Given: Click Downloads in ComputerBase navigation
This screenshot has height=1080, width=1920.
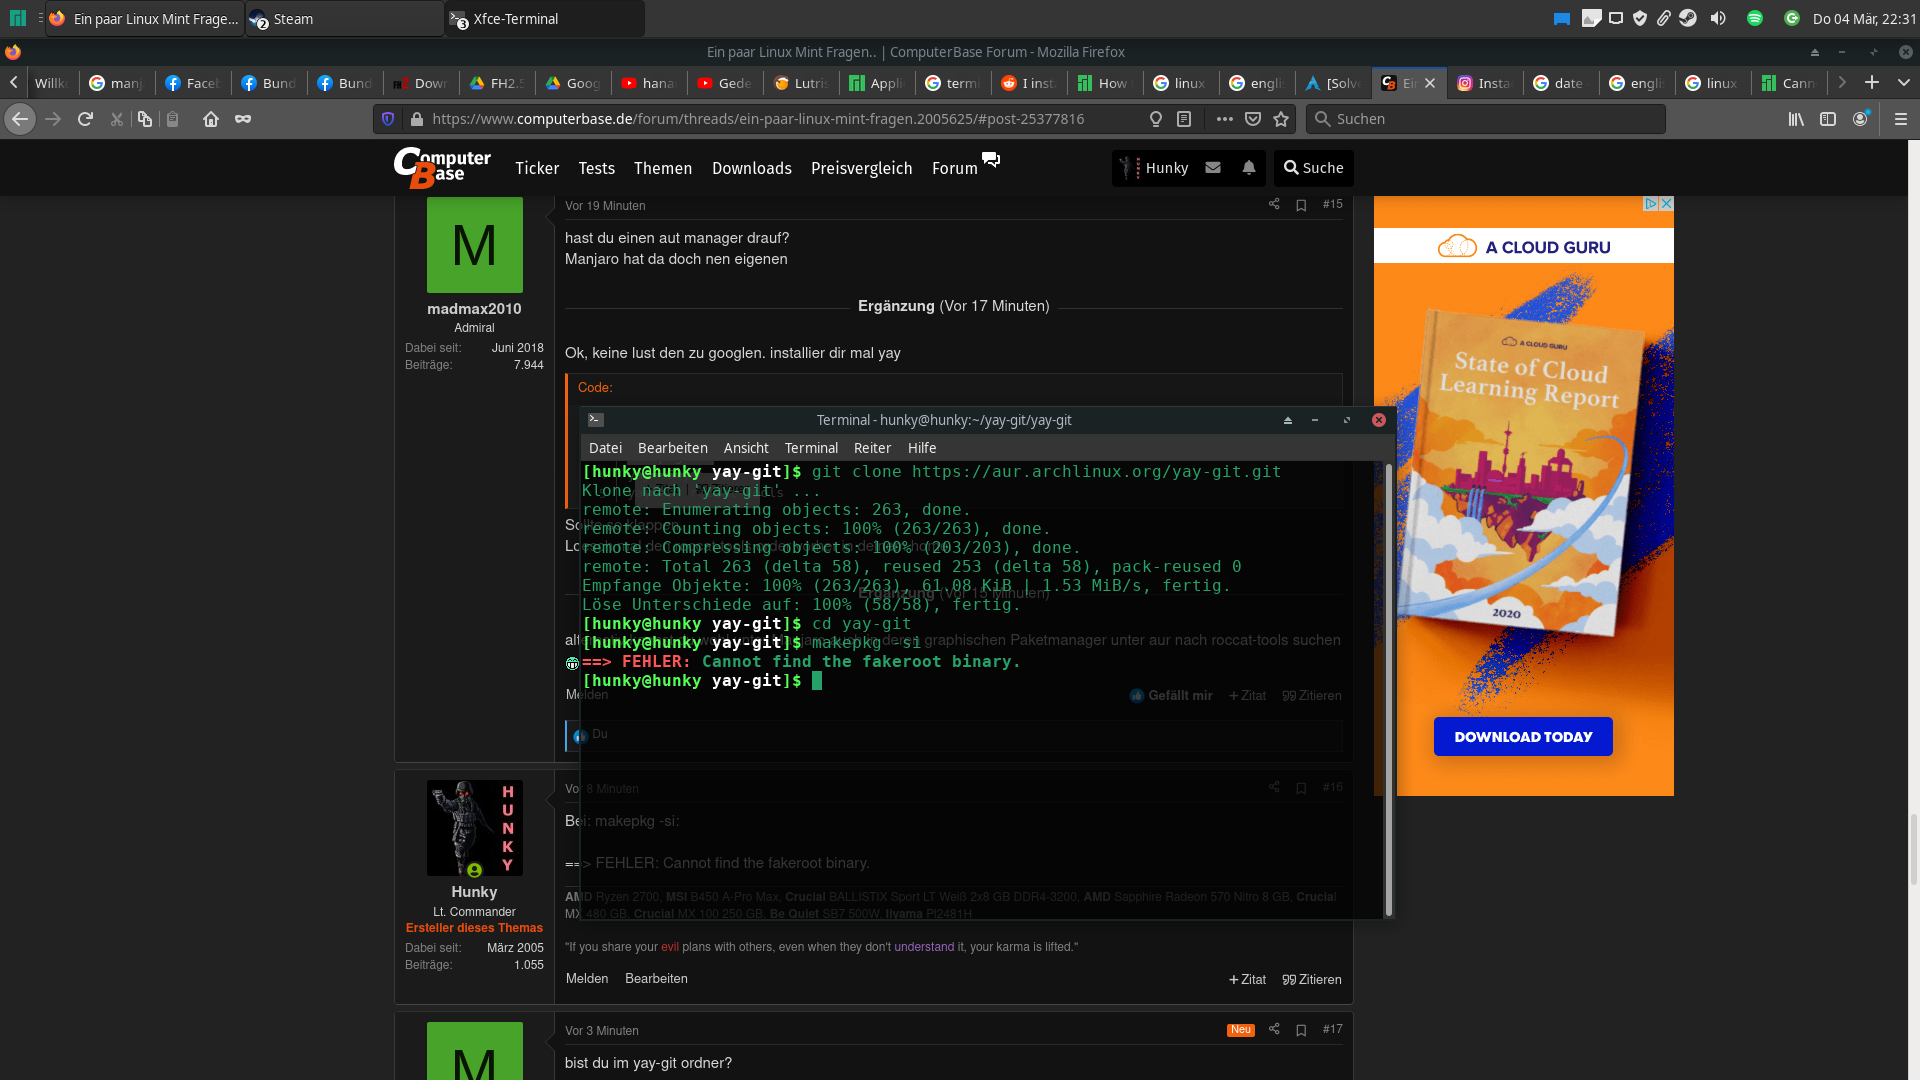Looking at the screenshot, I should [751, 168].
